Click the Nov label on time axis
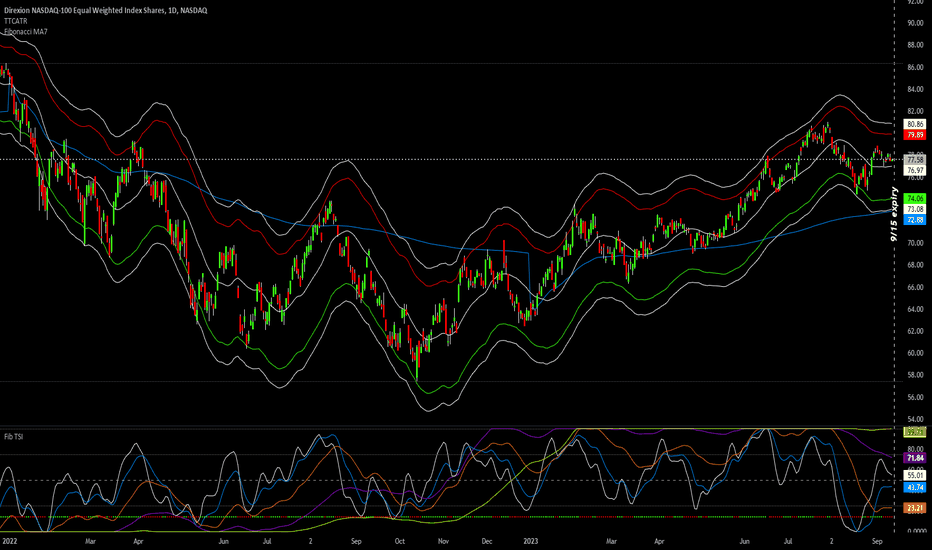The height and width of the screenshot is (550, 932). coord(443,541)
